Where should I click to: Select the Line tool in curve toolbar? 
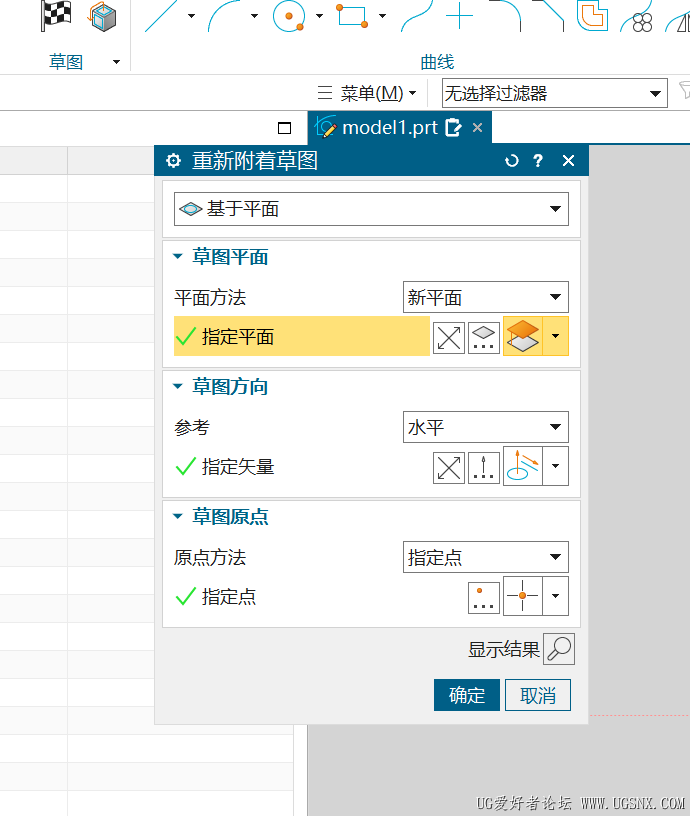coord(161,16)
